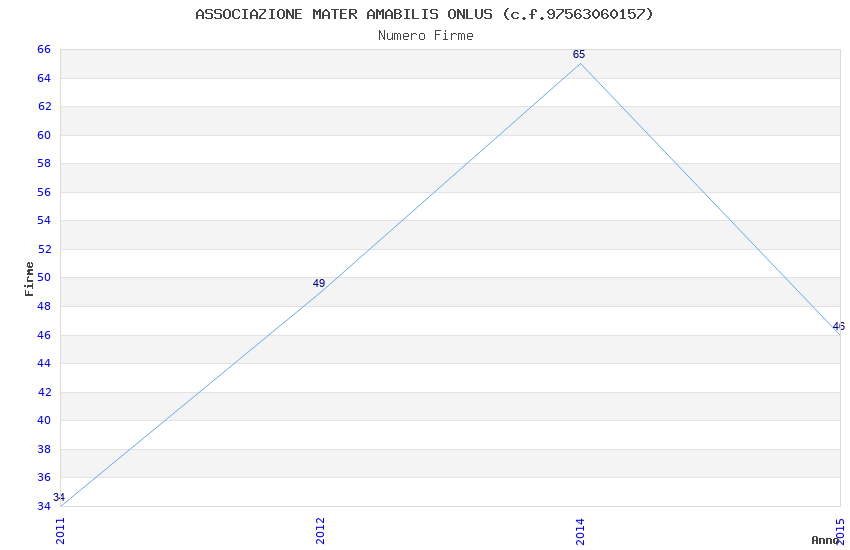The image size is (850, 550).
Task: Click the data label 46 at line end
Action: 839,326
